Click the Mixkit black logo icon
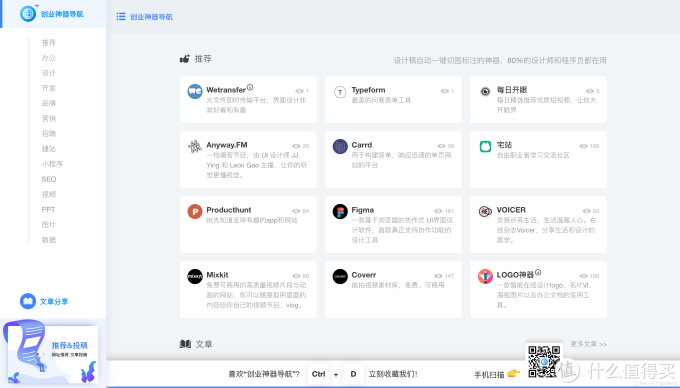The width and height of the screenshot is (680, 388). 195,276
